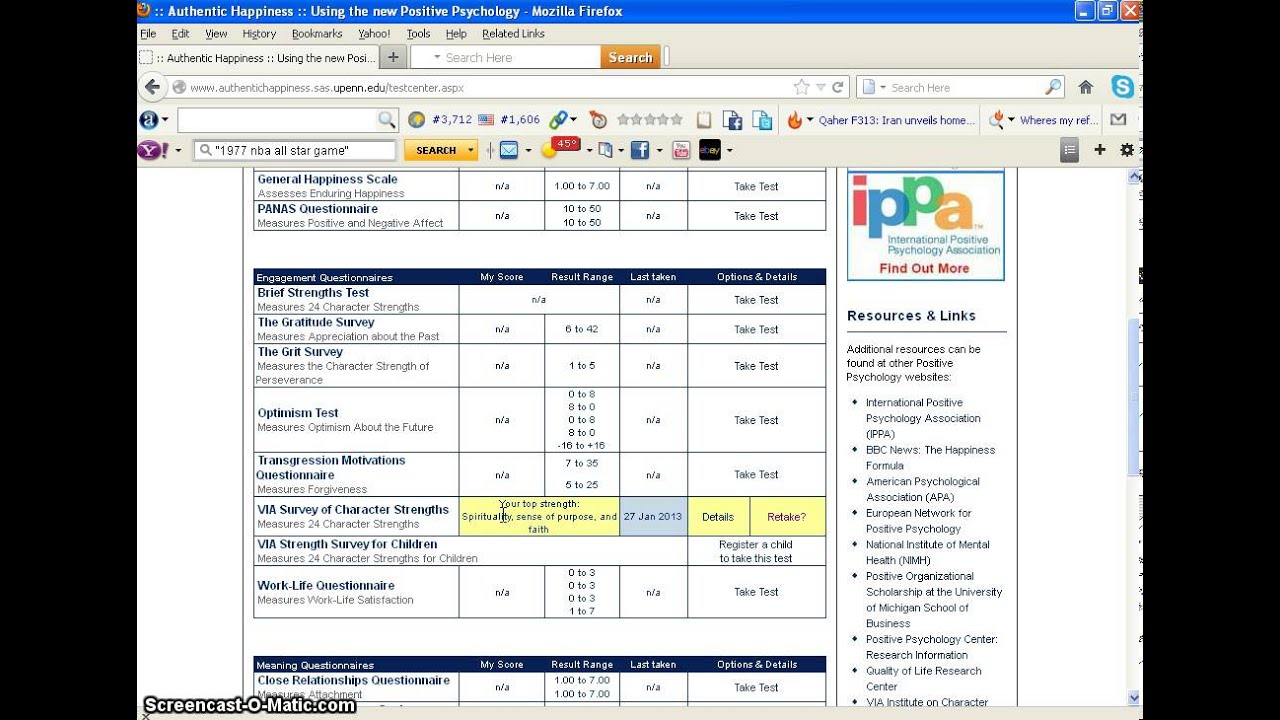Click the Yahoo! logo in toolbar

153,150
